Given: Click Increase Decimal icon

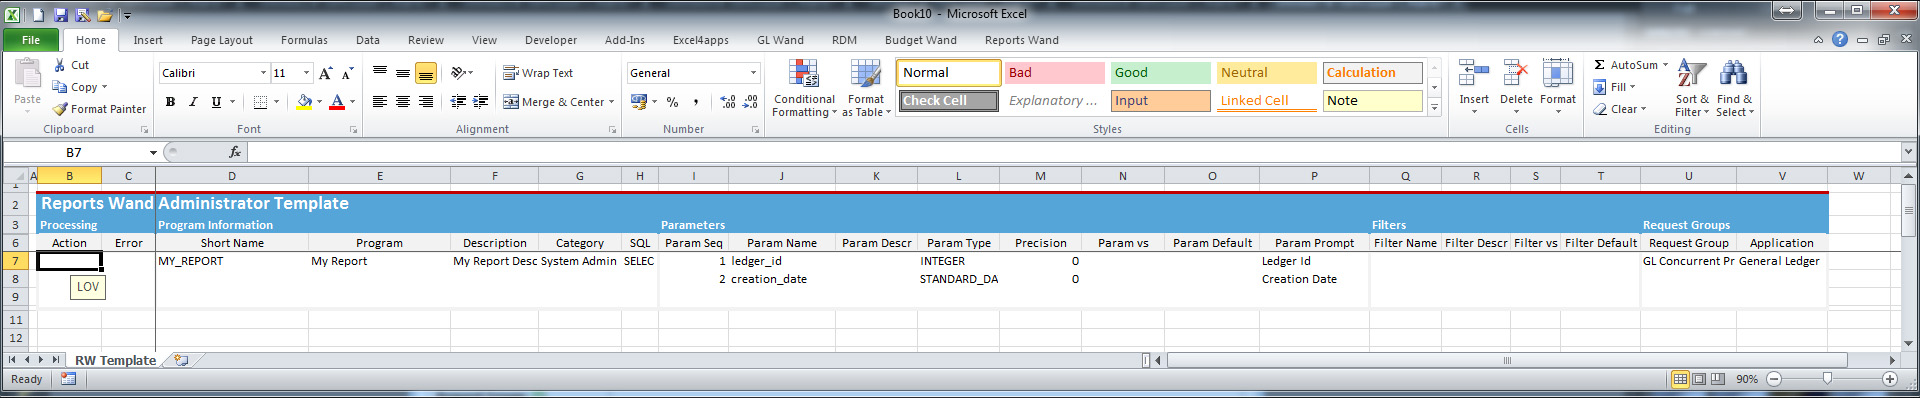Looking at the screenshot, I should click(728, 102).
